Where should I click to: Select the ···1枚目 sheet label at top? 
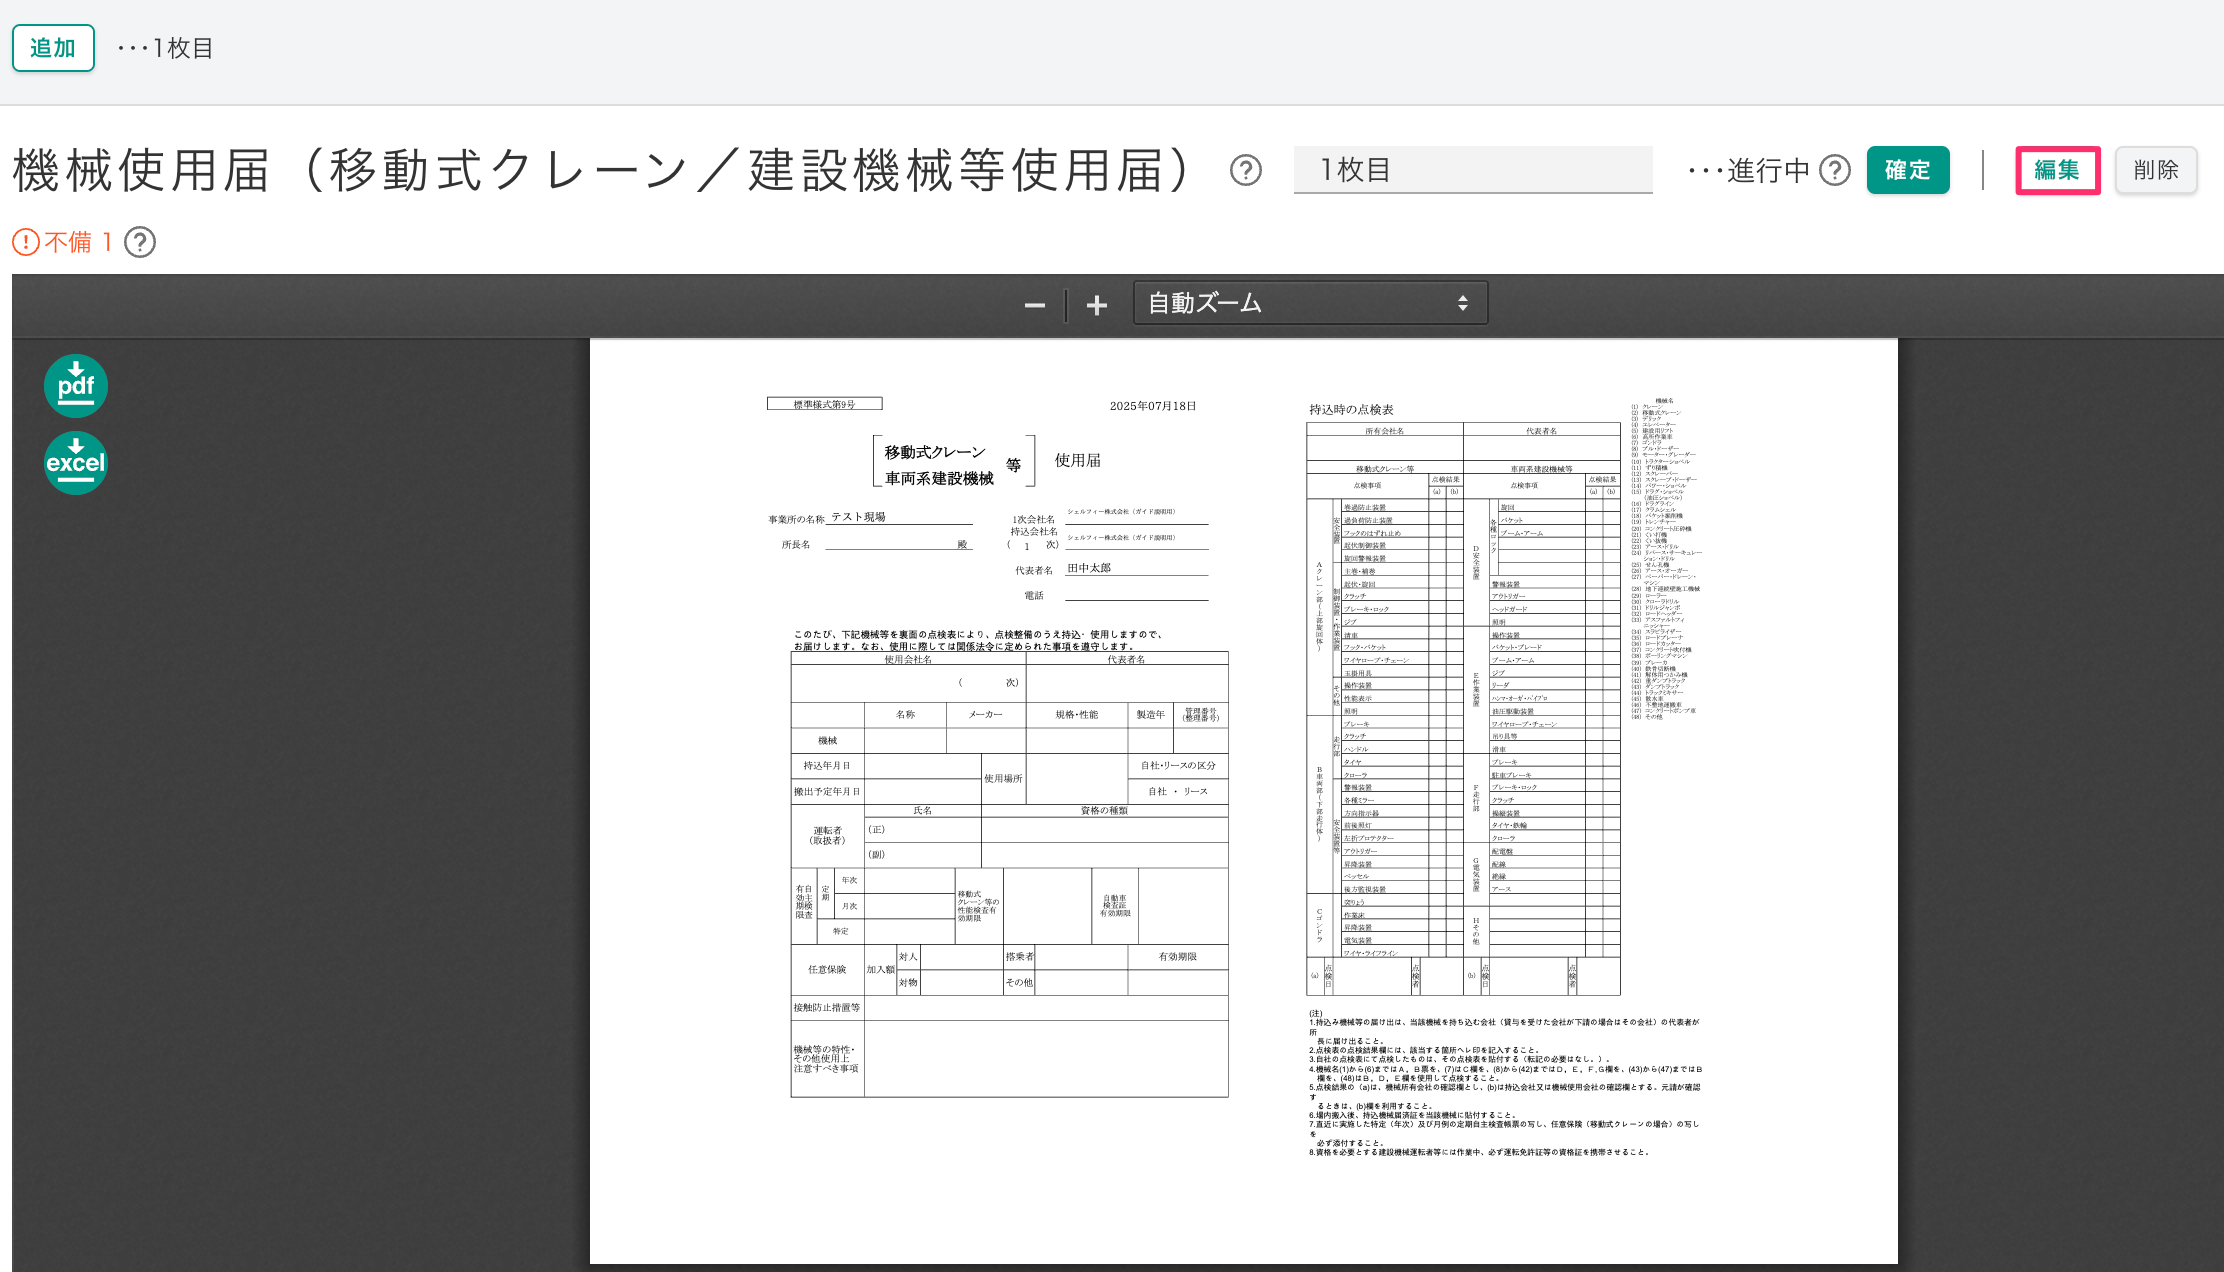[166, 48]
